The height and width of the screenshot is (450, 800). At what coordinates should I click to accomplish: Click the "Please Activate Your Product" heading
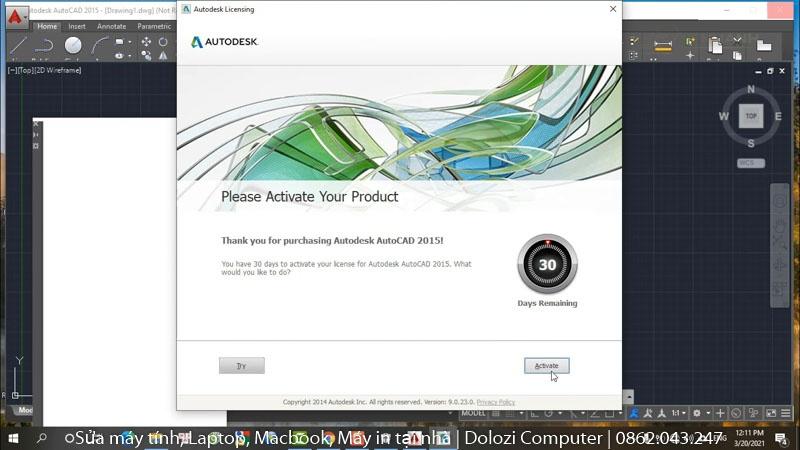(x=309, y=196)
